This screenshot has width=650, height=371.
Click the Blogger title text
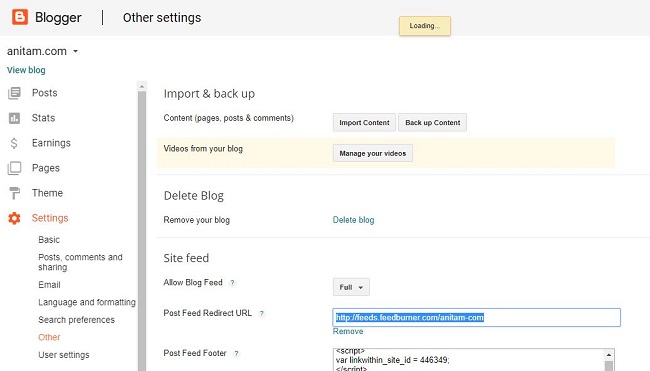pos(58,17)
